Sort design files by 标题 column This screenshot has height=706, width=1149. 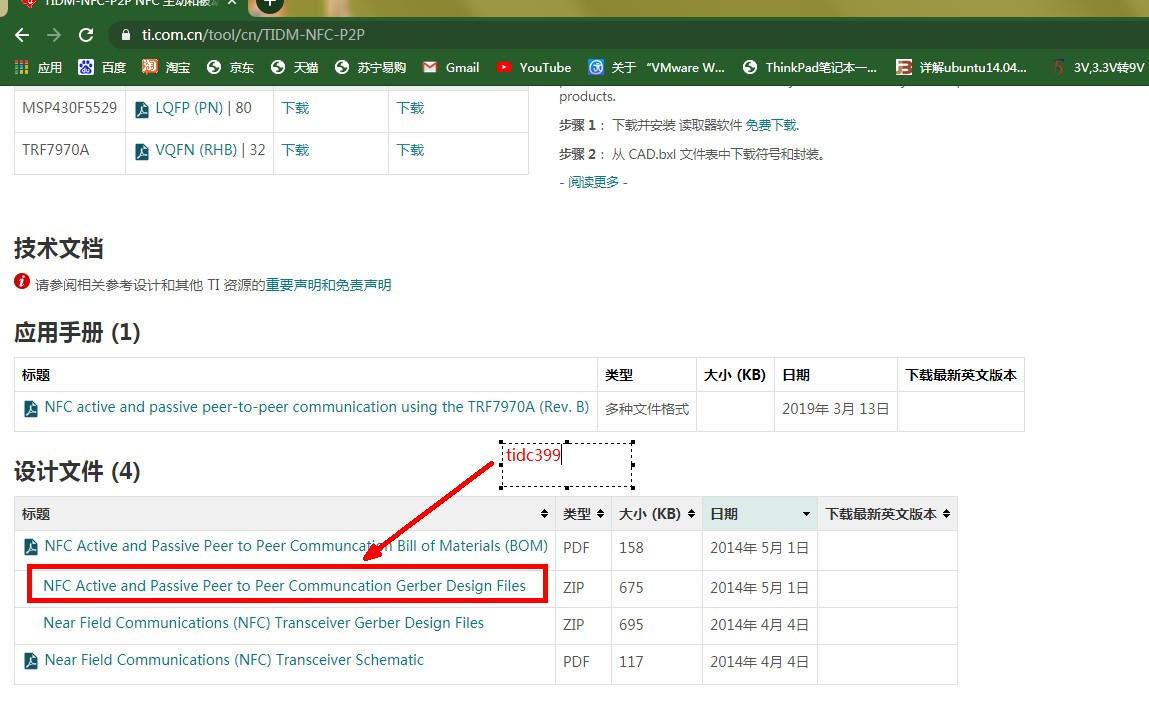284,514
